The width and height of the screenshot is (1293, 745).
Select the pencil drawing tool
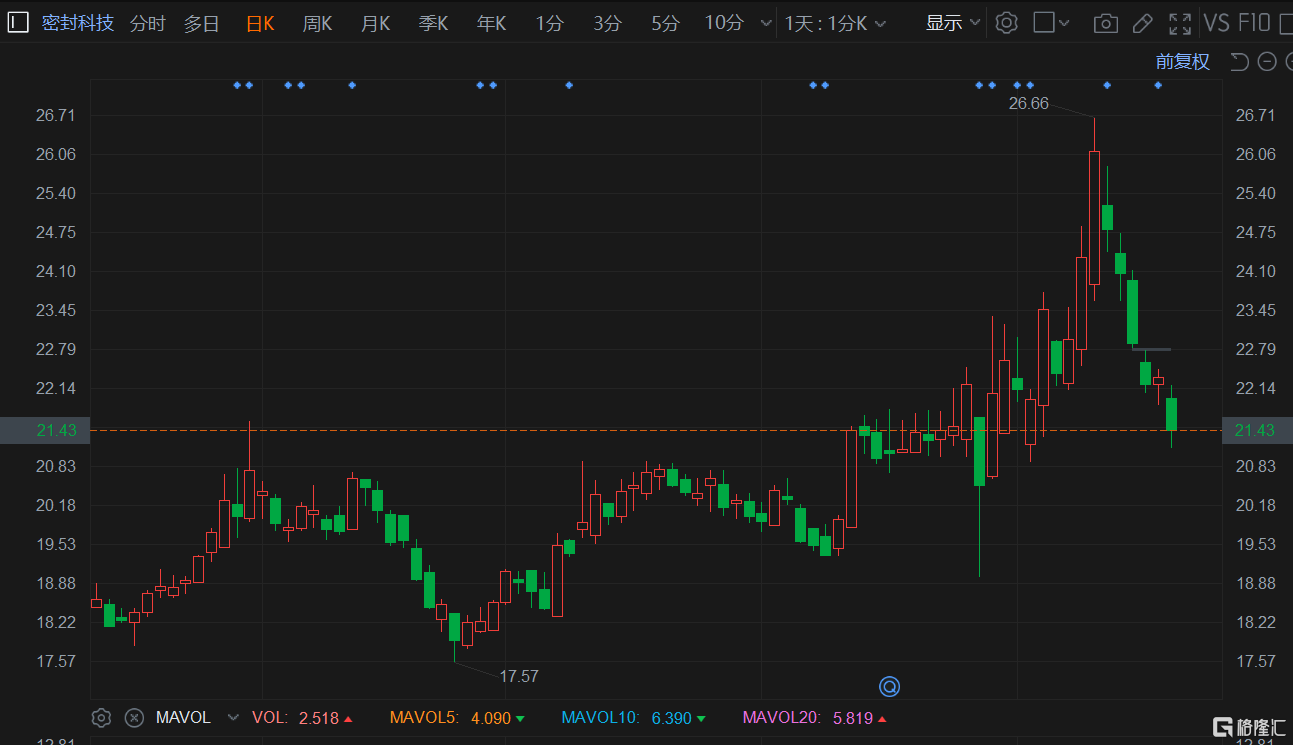pos(1143,23)
